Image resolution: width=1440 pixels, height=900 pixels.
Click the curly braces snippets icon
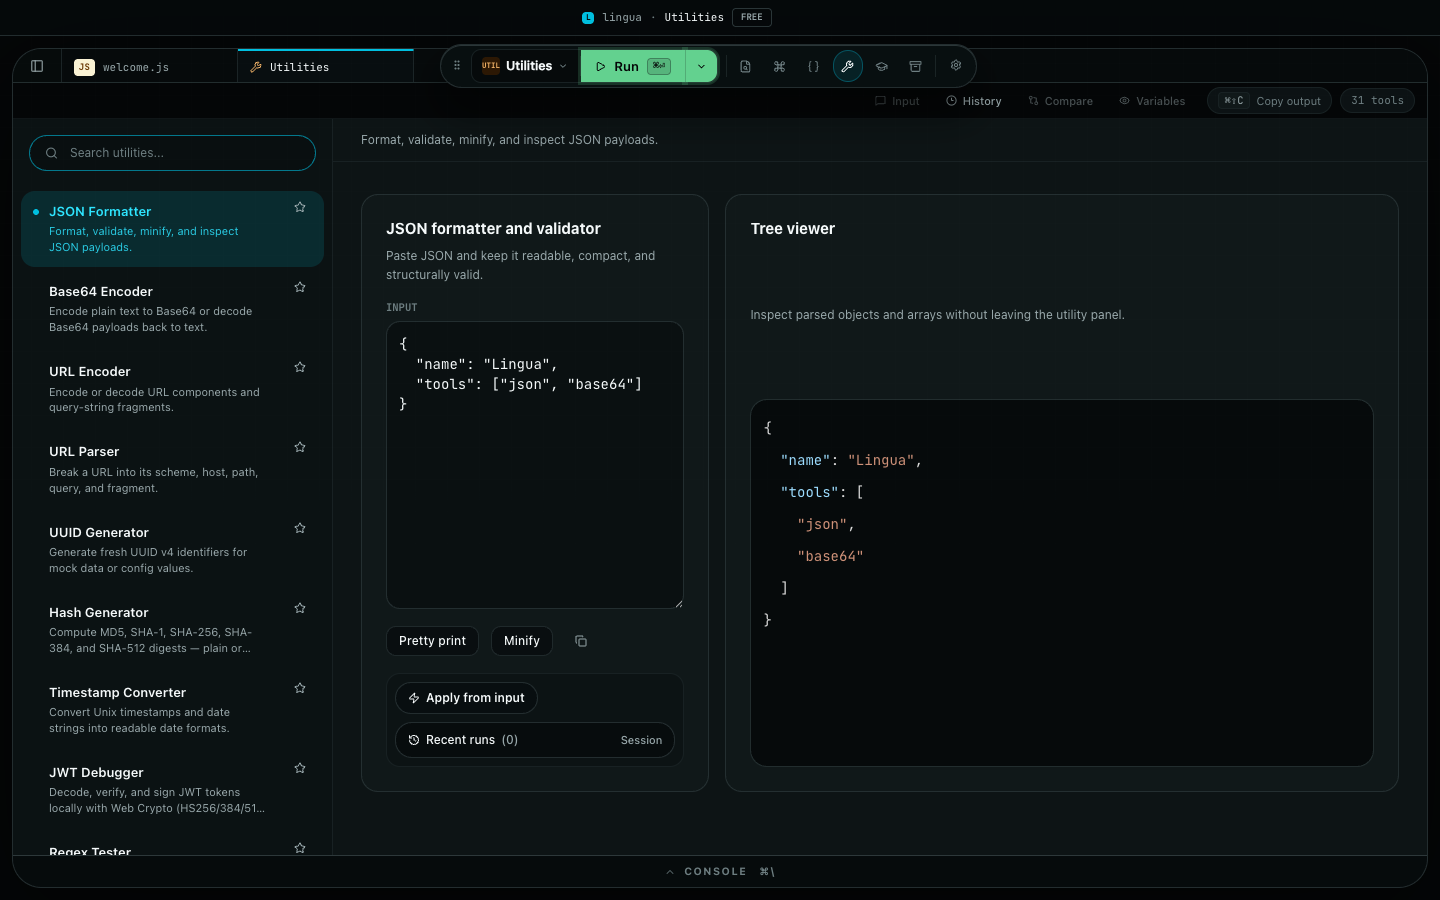point(813,66)
